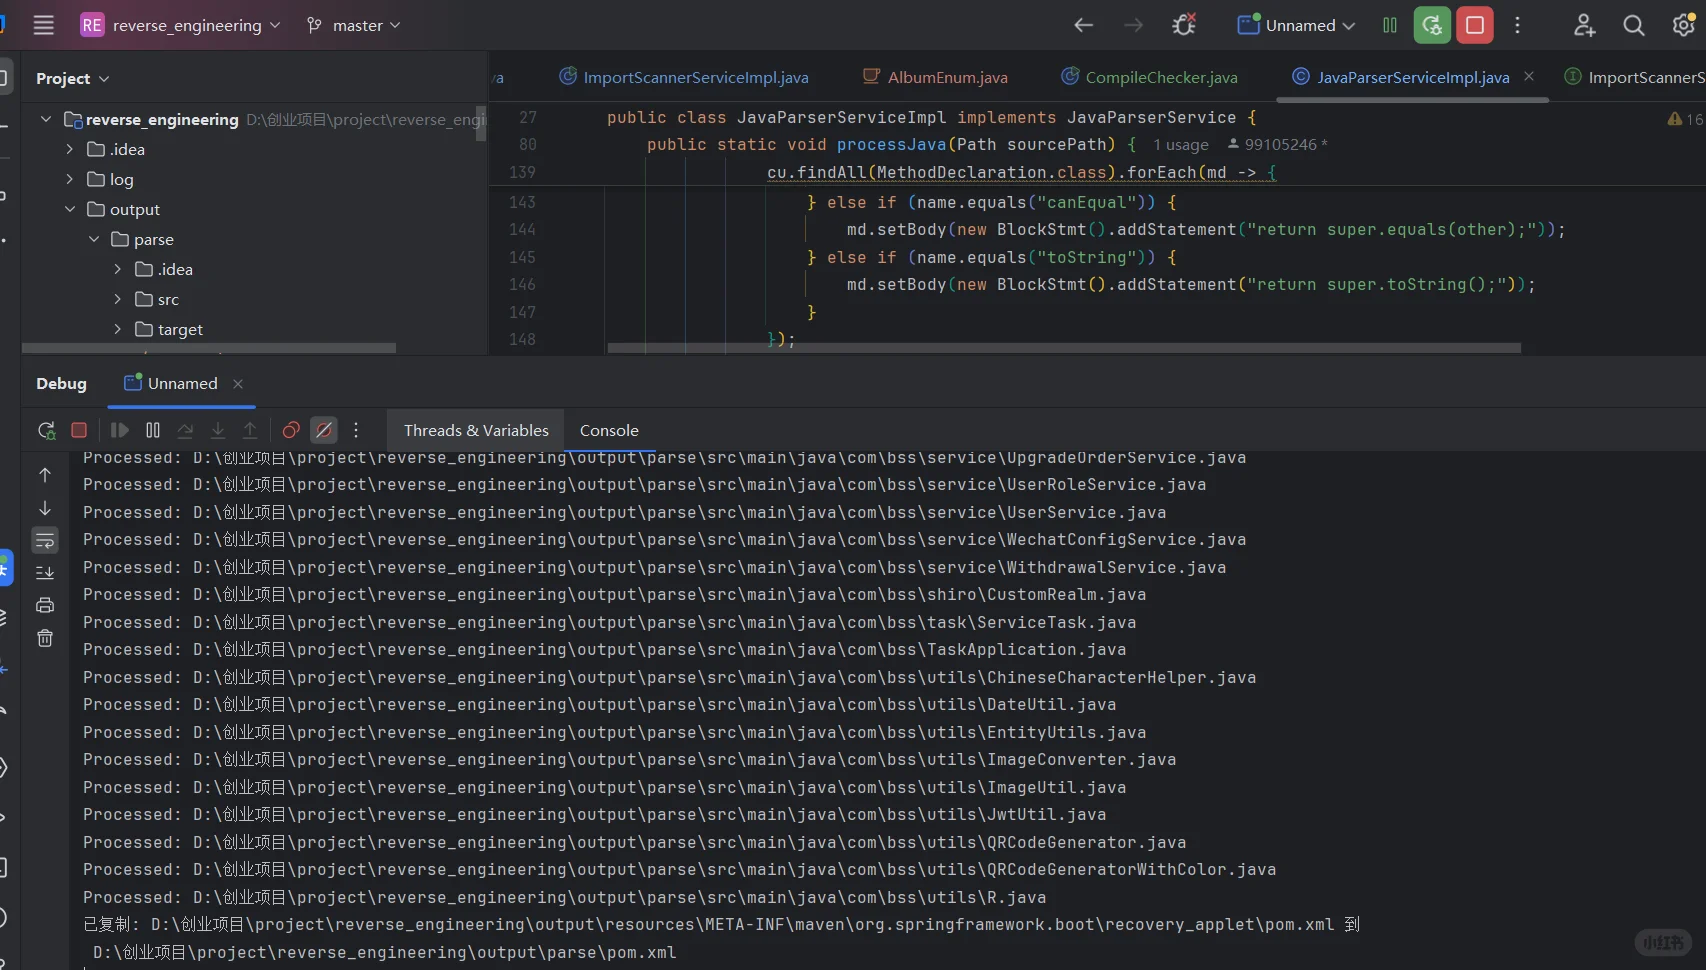Expand the .idea folder under parse
The width and height of the screenshot is (1706, 970).
[117, 269]
